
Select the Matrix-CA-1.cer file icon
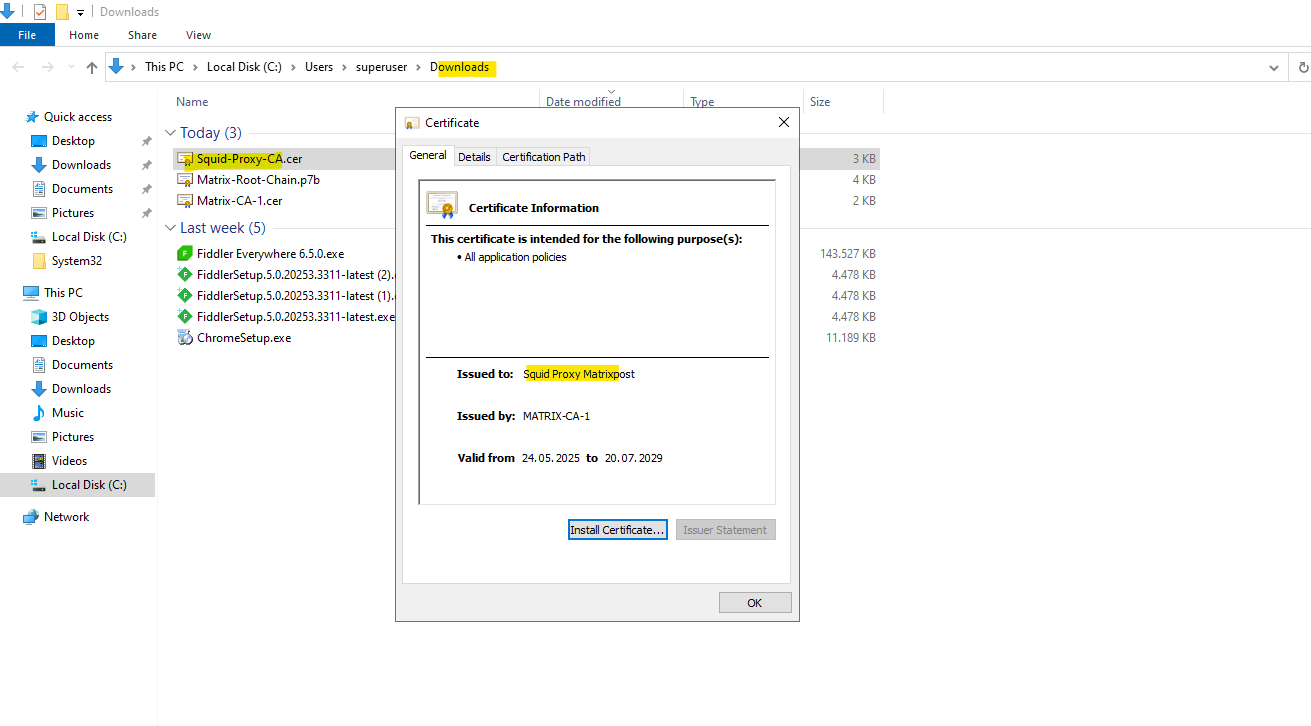pos(185,201)
